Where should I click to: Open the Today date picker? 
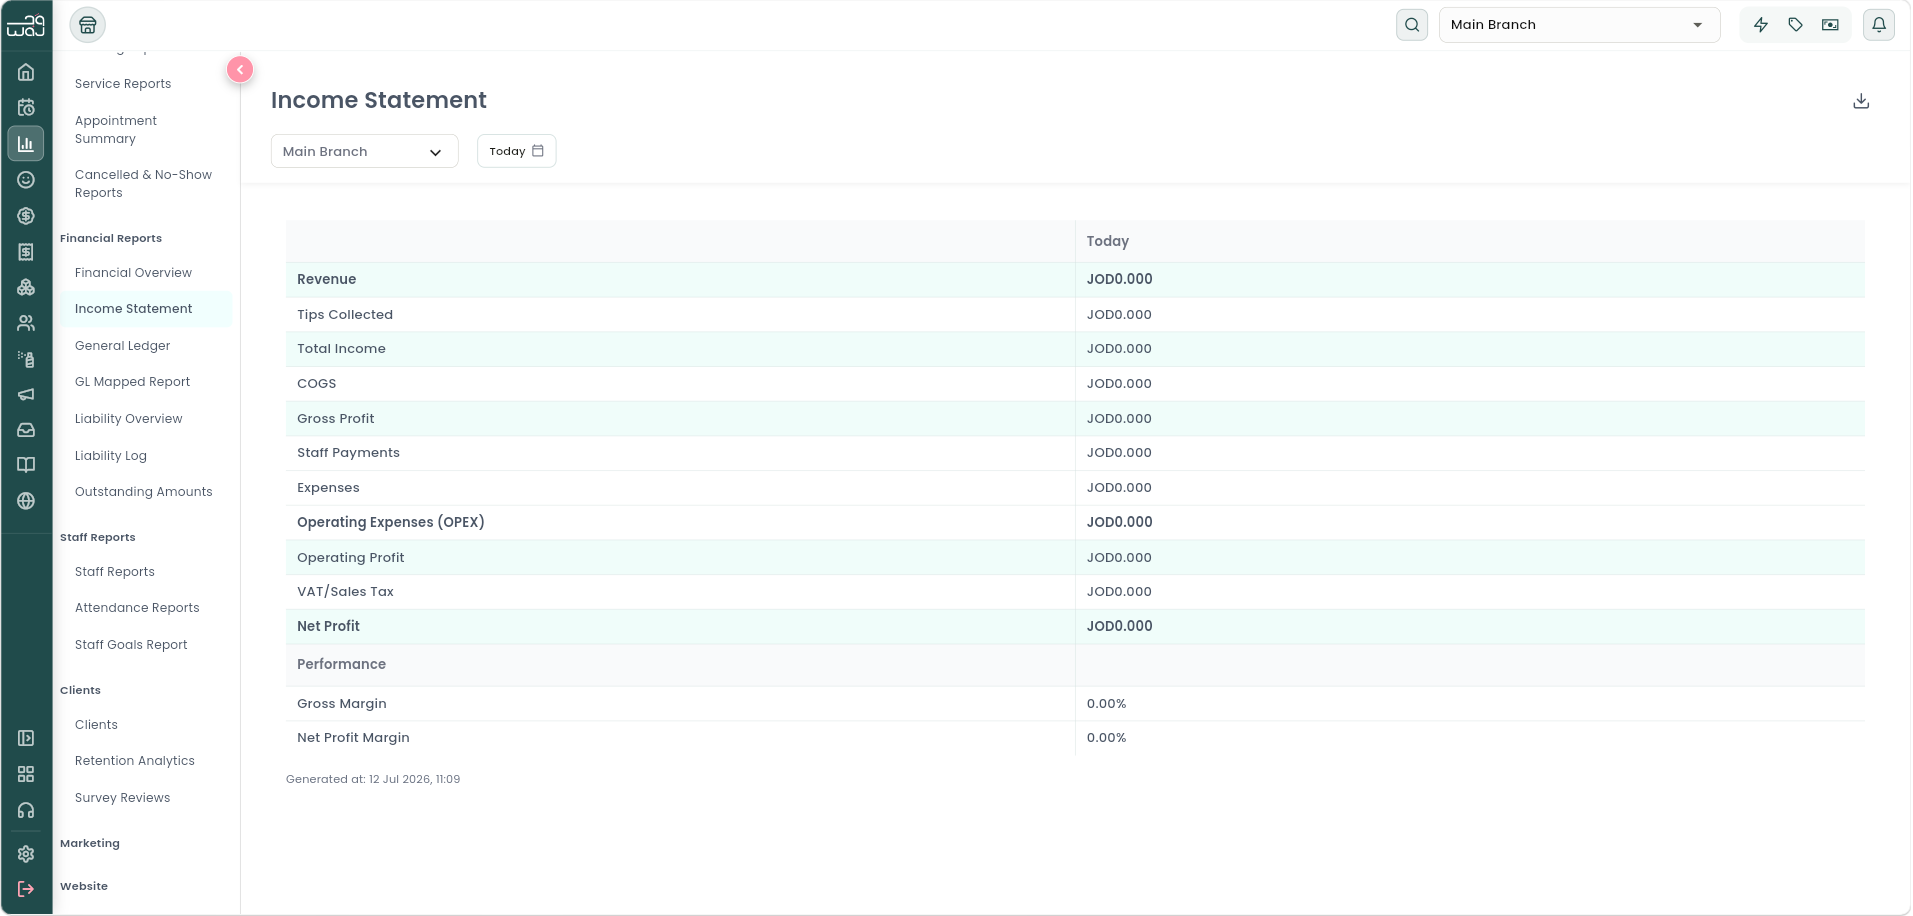(516, 151)
